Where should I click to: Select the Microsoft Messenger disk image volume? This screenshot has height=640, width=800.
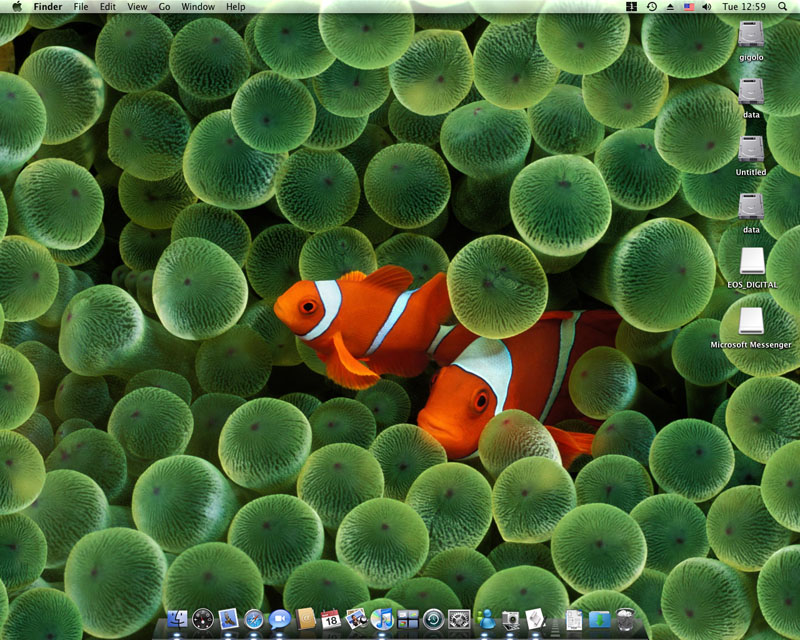point(751,322)
